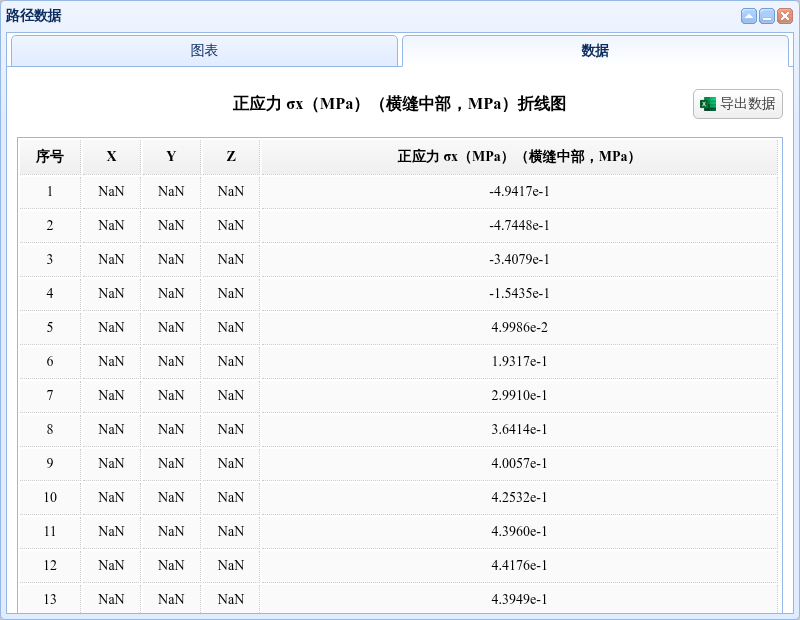Click the 序号 column header

point(49,156)
